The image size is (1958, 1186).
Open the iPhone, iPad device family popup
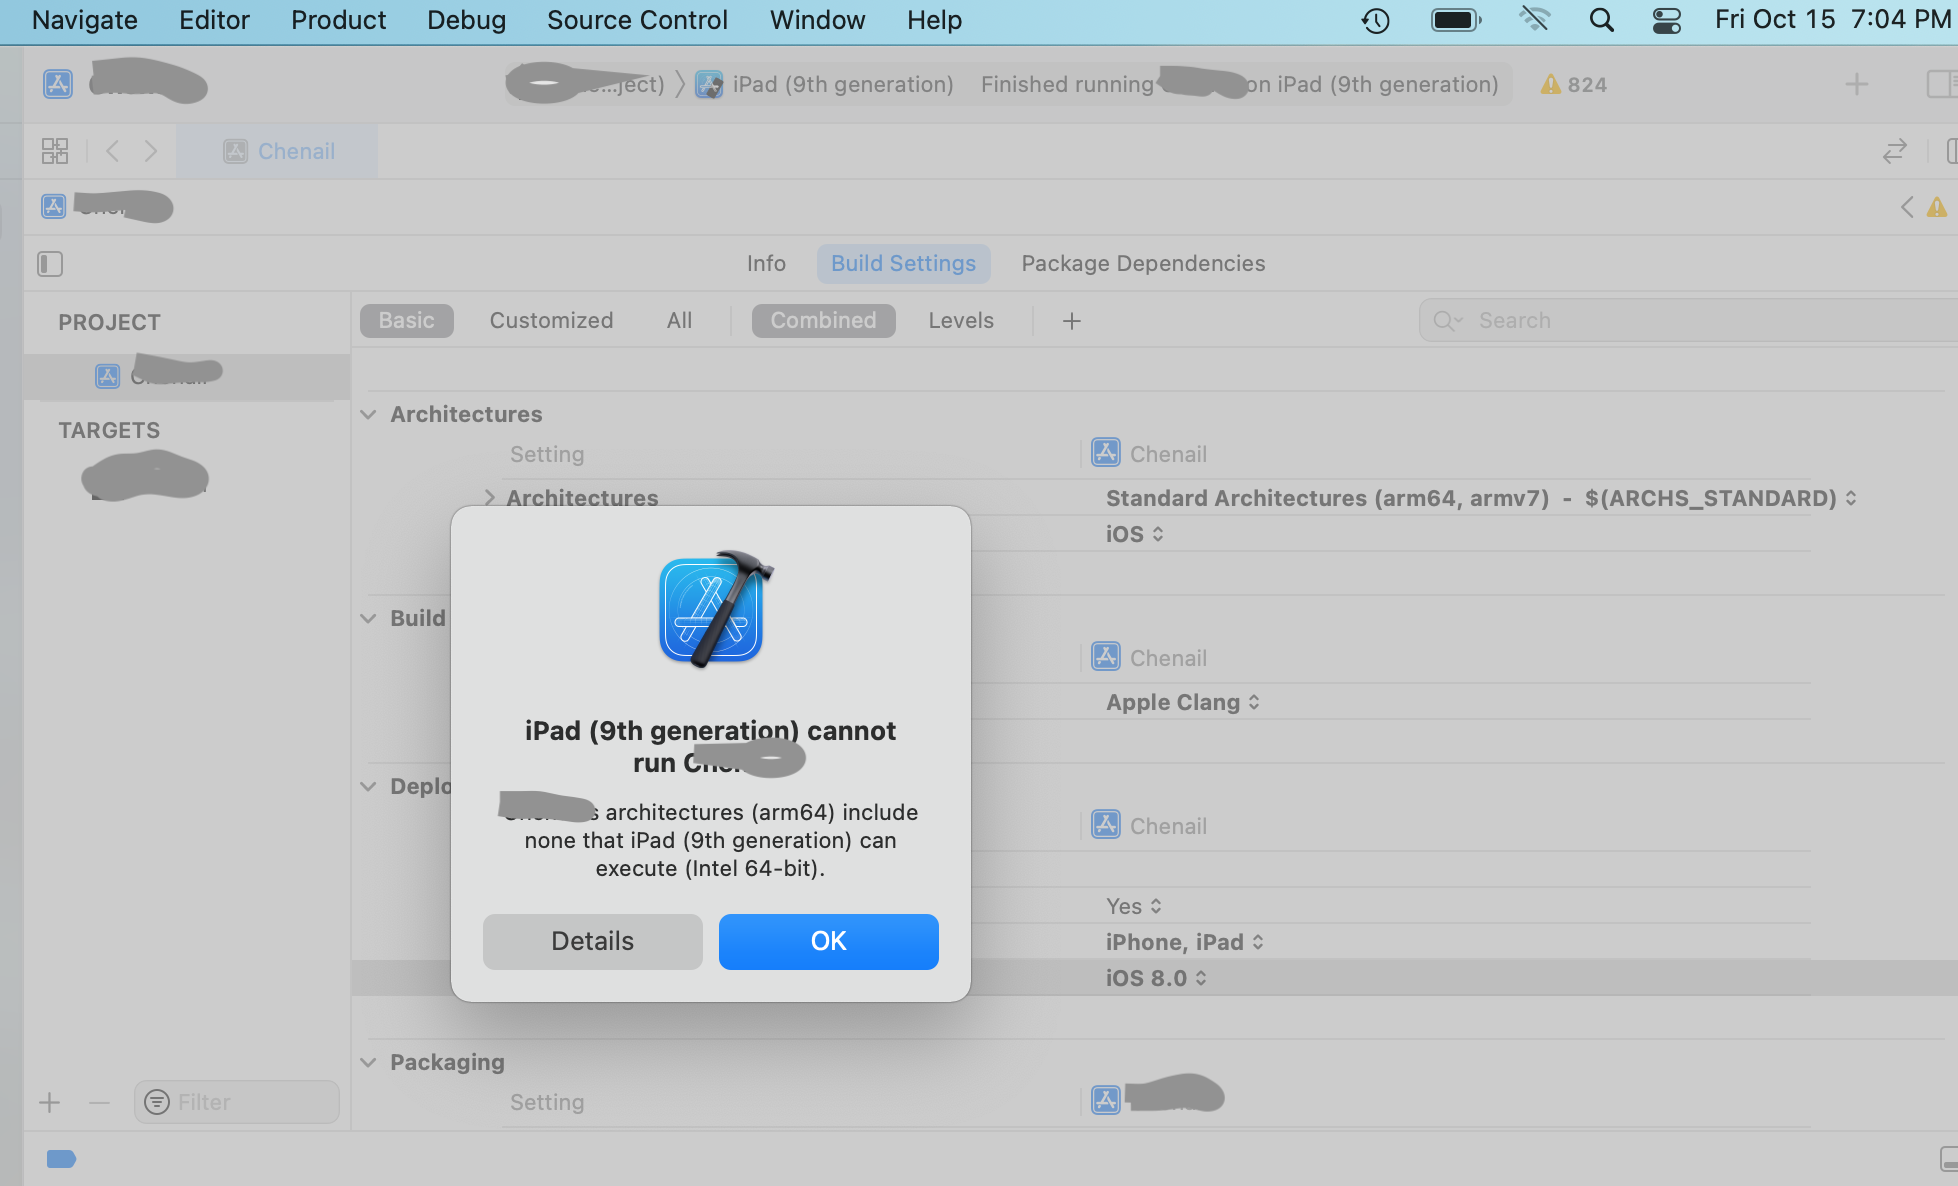[x=1184, y=942]
